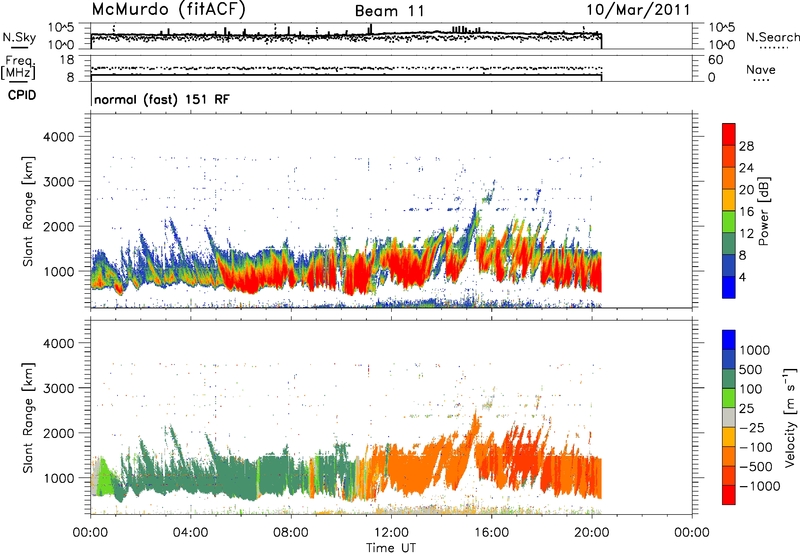Click the red top segment of the Power colorbar
The height and width of the screenshot is (554, 800).
[729, 134]
